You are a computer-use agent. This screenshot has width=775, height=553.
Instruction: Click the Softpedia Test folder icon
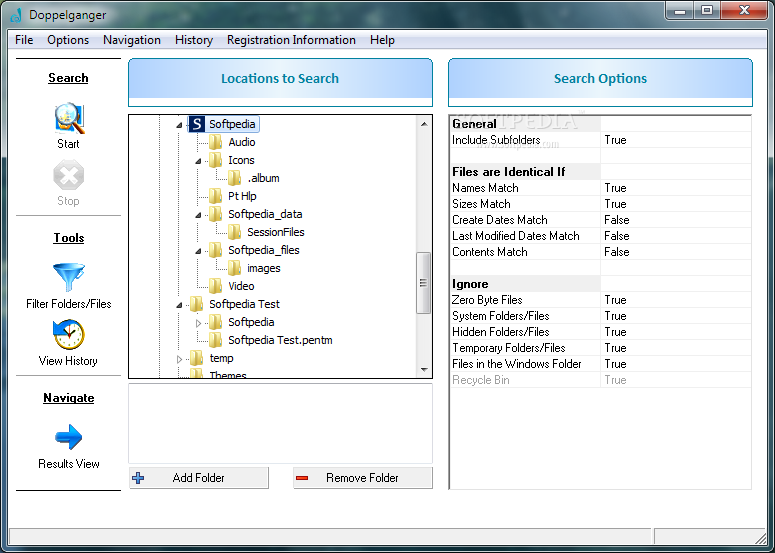pyautogui.click(x=197, y=304)
